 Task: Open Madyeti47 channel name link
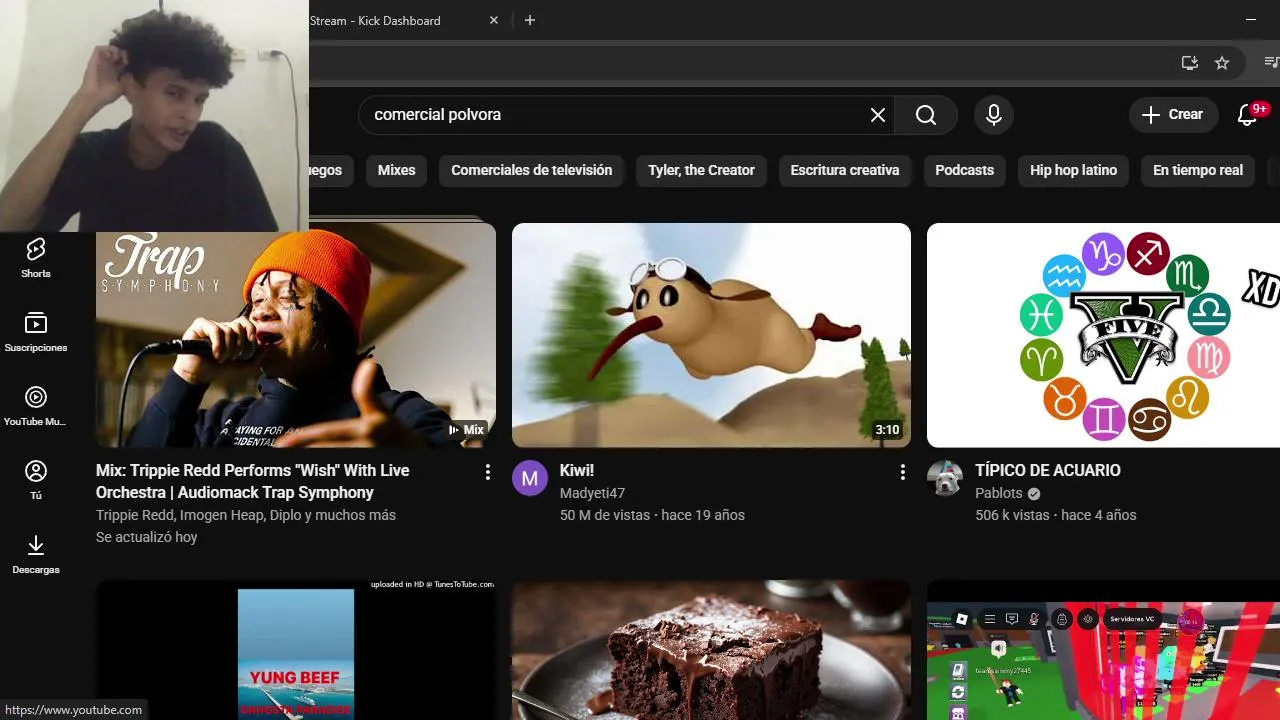tap(592, 493)
